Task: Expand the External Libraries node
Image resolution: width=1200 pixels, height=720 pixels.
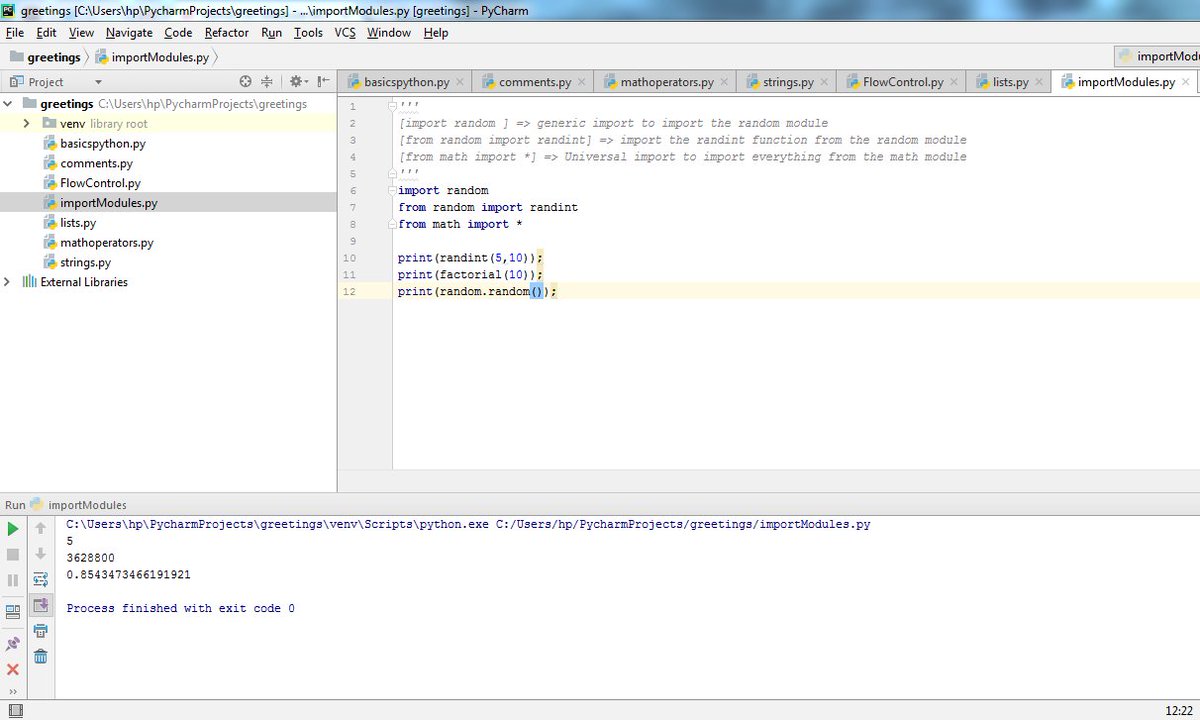Action: tap(8, 282)
